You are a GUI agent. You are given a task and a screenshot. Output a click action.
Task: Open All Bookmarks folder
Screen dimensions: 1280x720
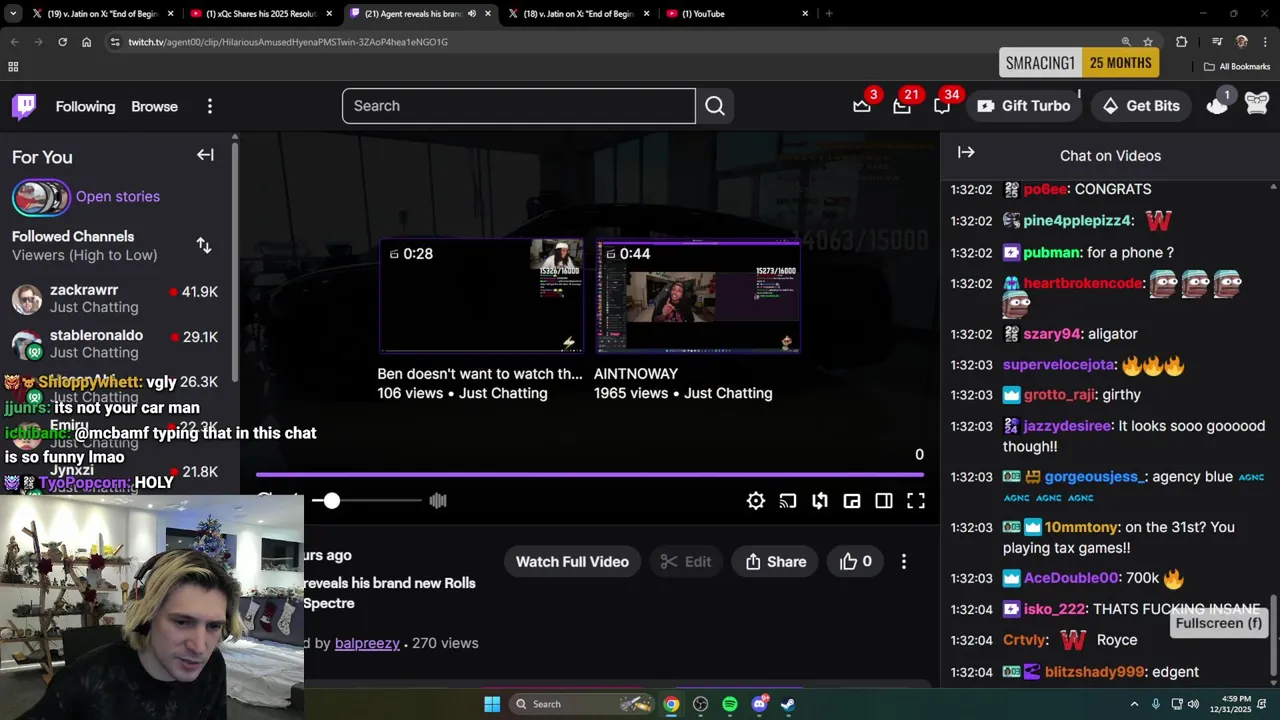(x=1237, y=67)
